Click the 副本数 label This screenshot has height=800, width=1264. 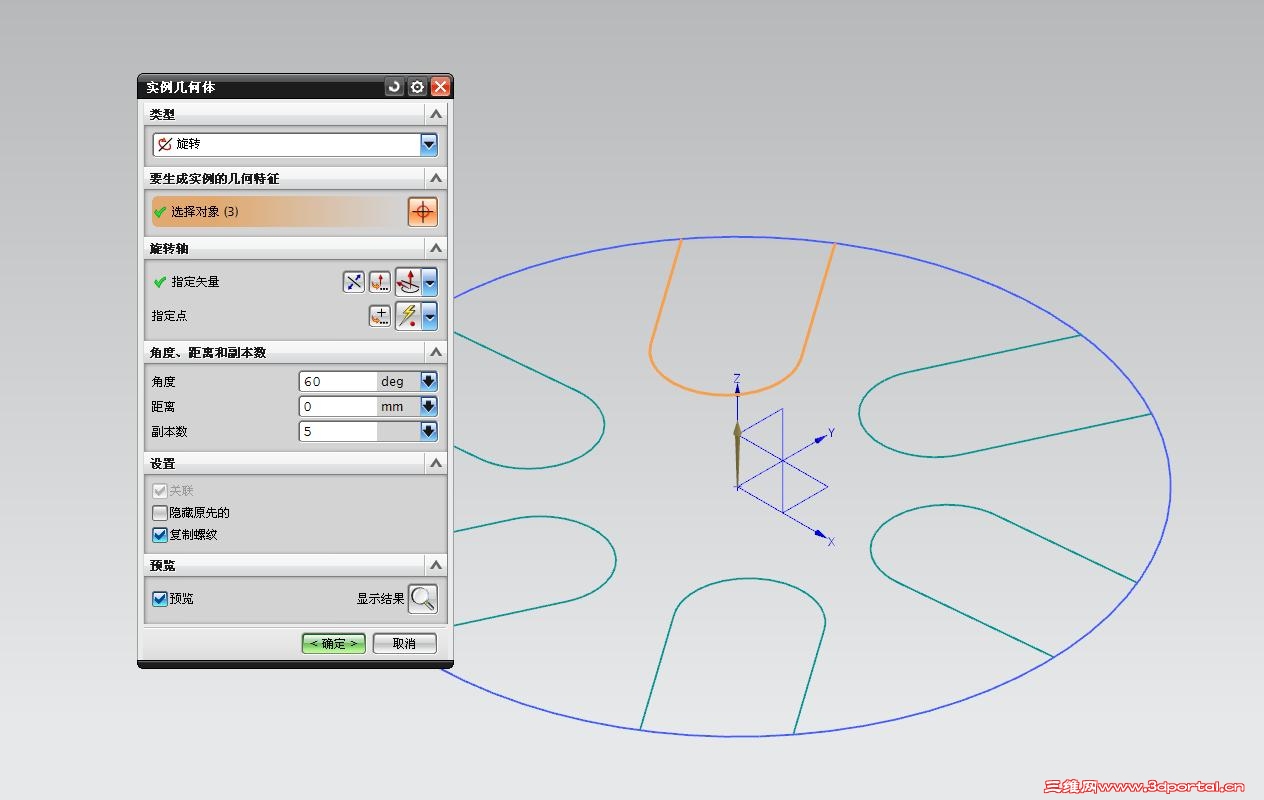point(170,432)
